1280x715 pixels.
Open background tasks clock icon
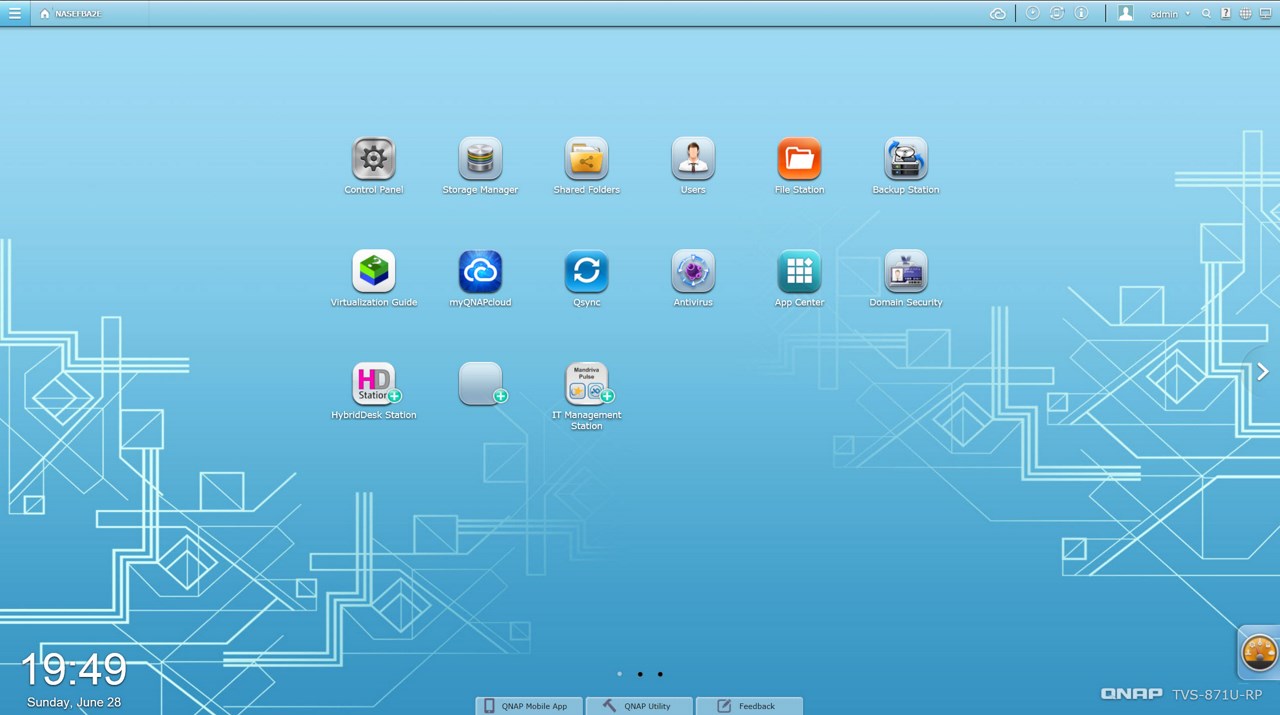click(1033, 13)
